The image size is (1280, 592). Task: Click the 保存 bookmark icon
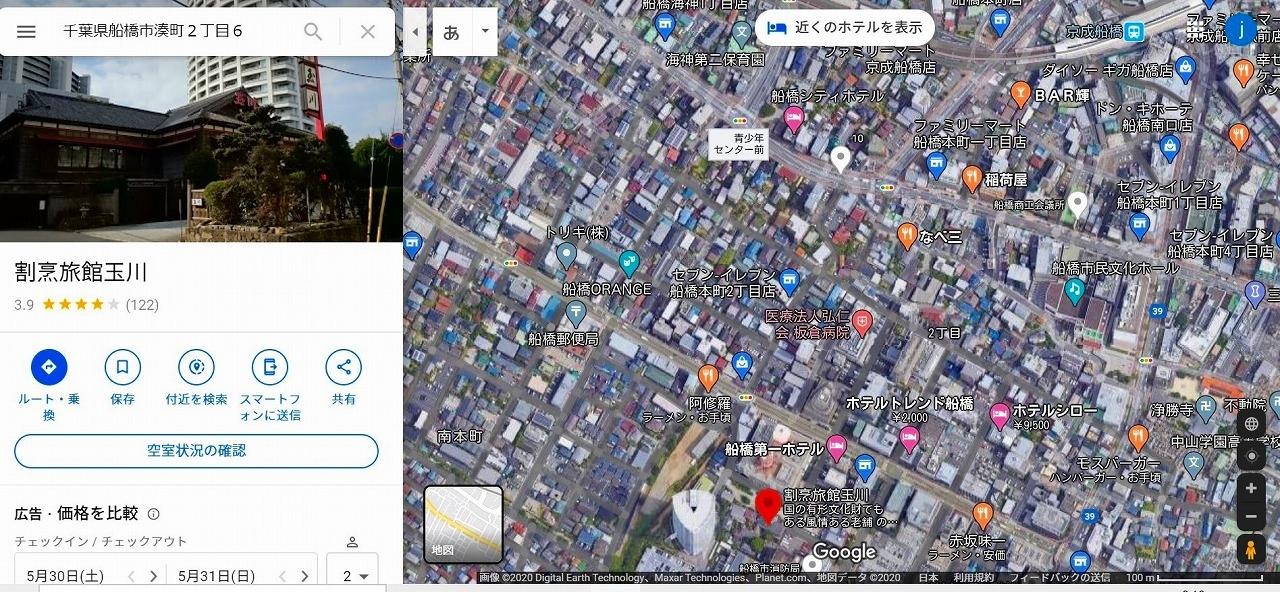[x=122, y=367]
